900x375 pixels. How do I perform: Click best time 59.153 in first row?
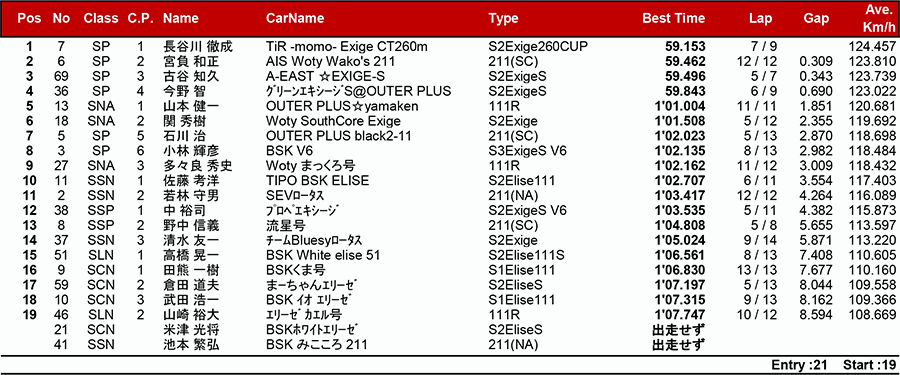[x=685, y=47]
